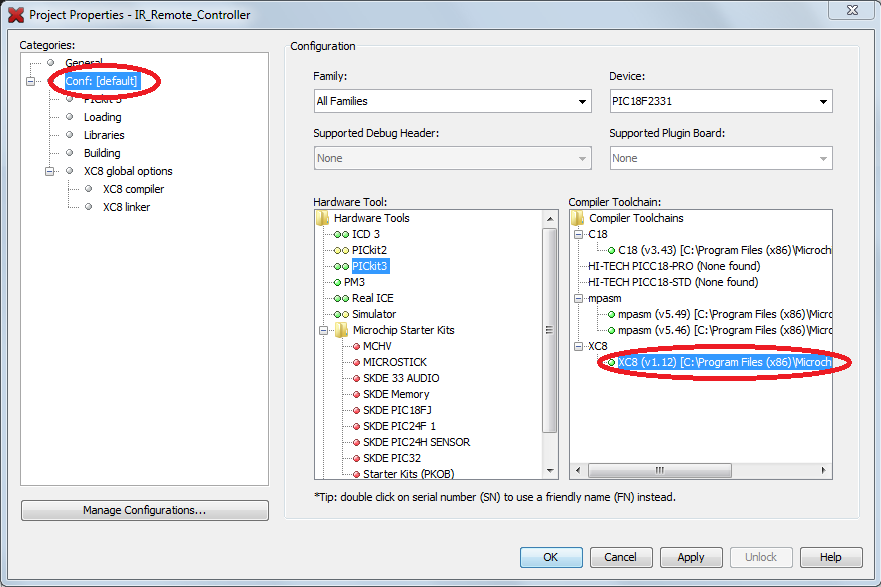The width and height of the screenshot is (881, 587).
Task: Click the Apply button
Action: pos(691,557)
